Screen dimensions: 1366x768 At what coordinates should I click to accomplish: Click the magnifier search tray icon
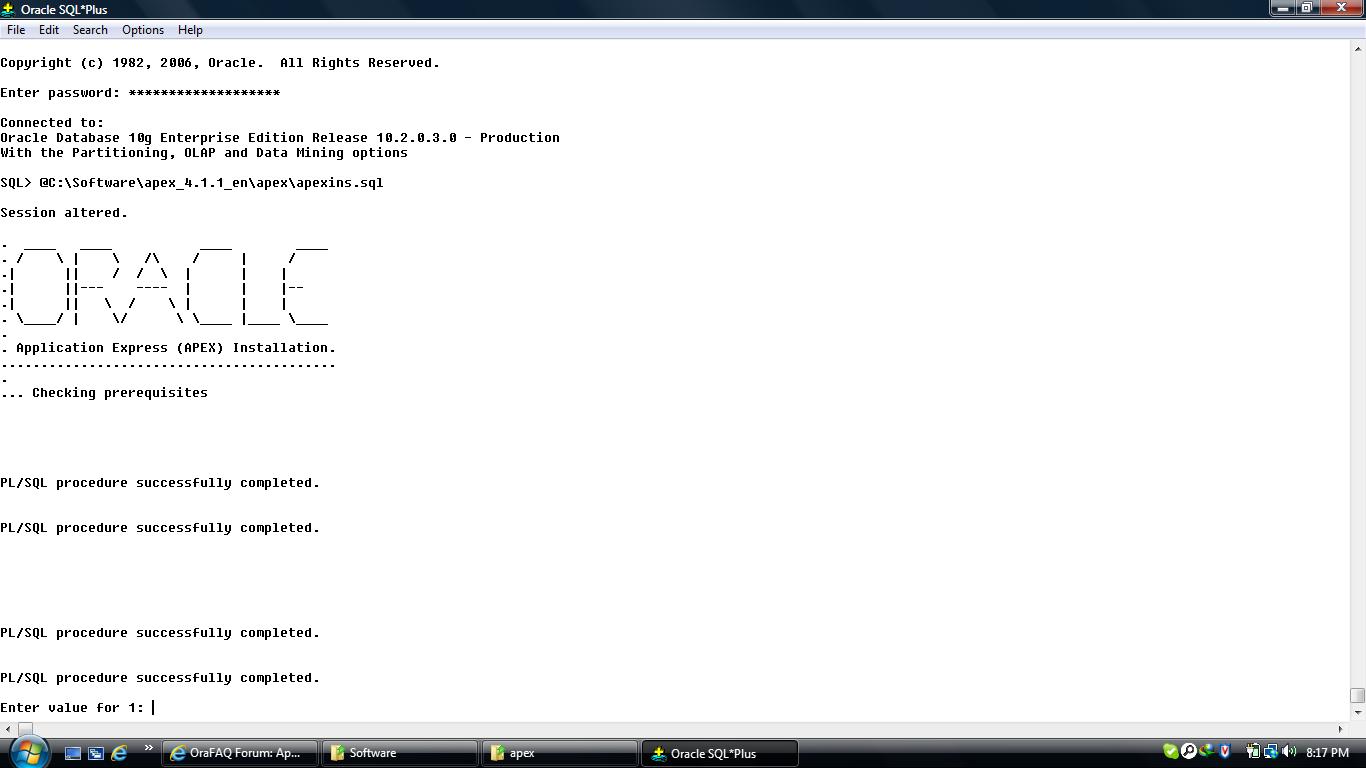1189,752
